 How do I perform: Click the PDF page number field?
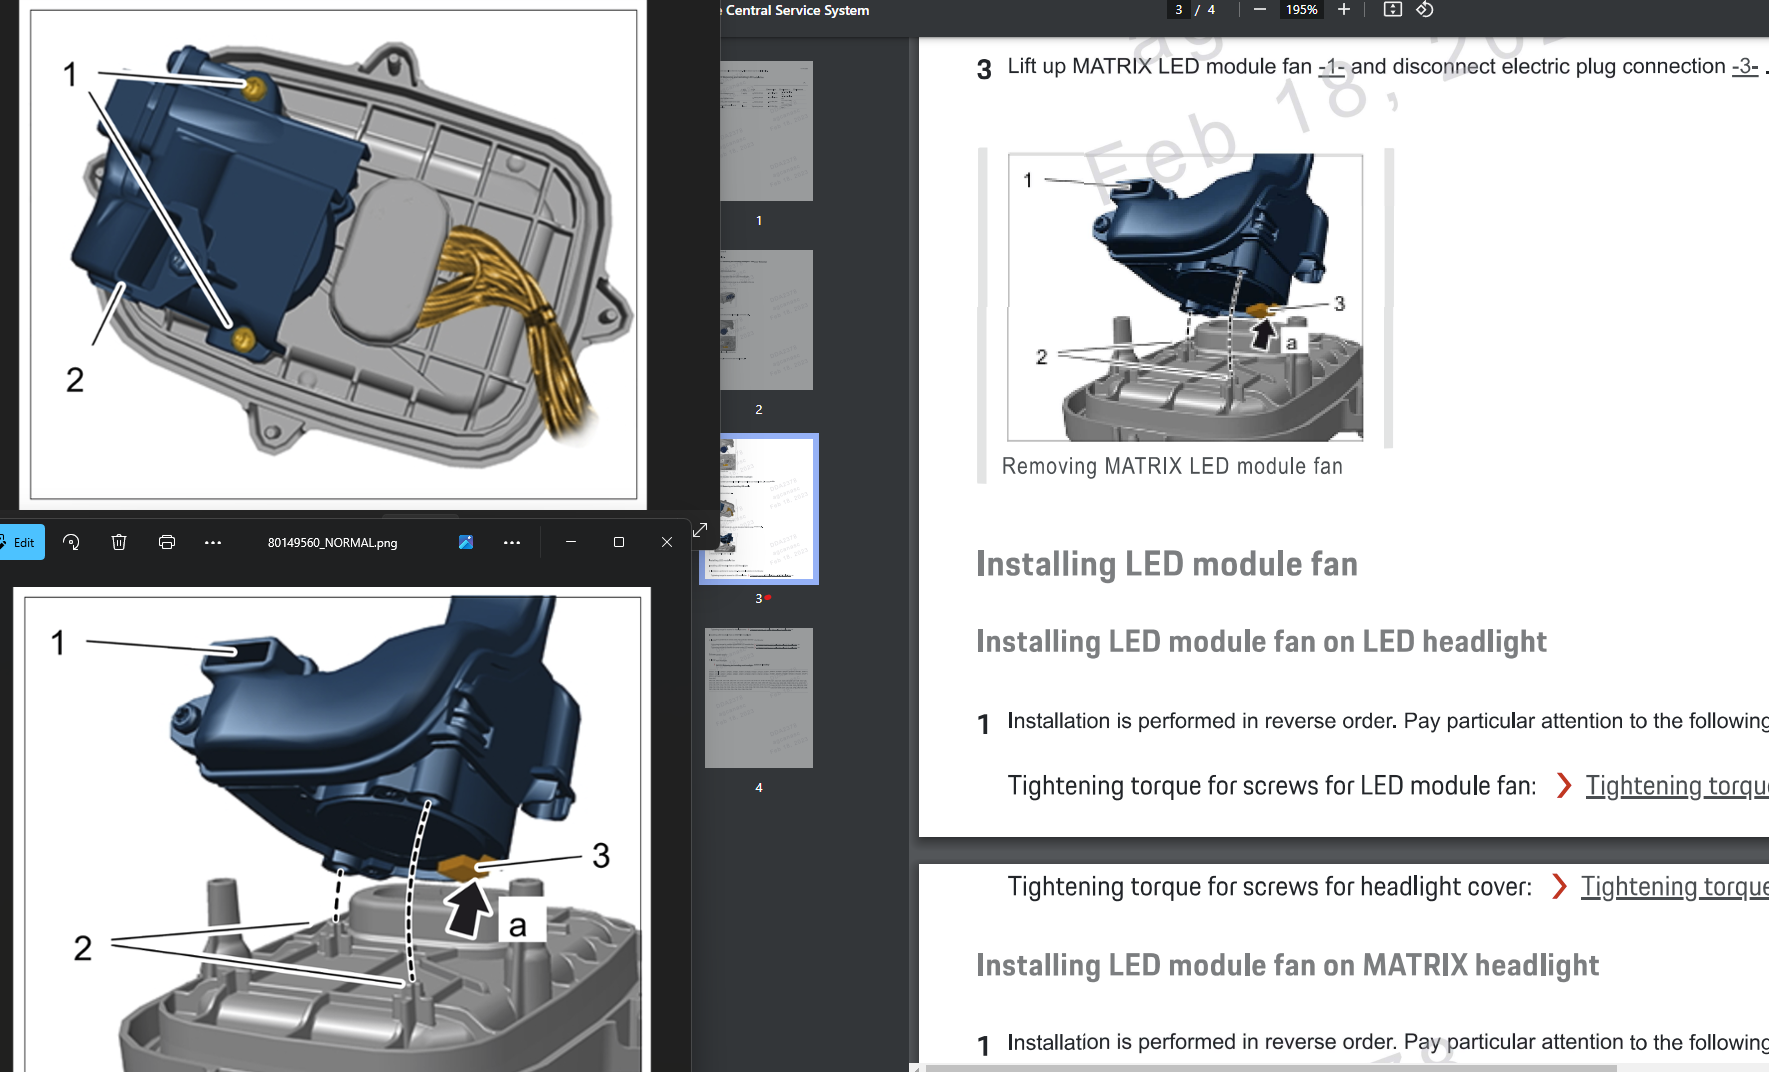point(1179,10)
